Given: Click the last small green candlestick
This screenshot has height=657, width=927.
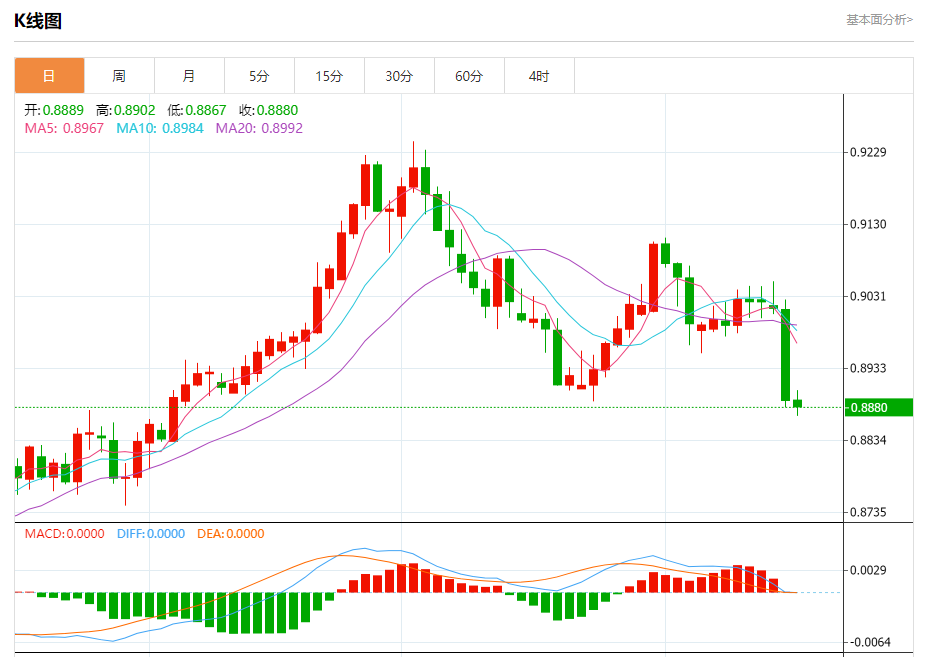Looking at the screenshot, I should (x=798, y=403).
